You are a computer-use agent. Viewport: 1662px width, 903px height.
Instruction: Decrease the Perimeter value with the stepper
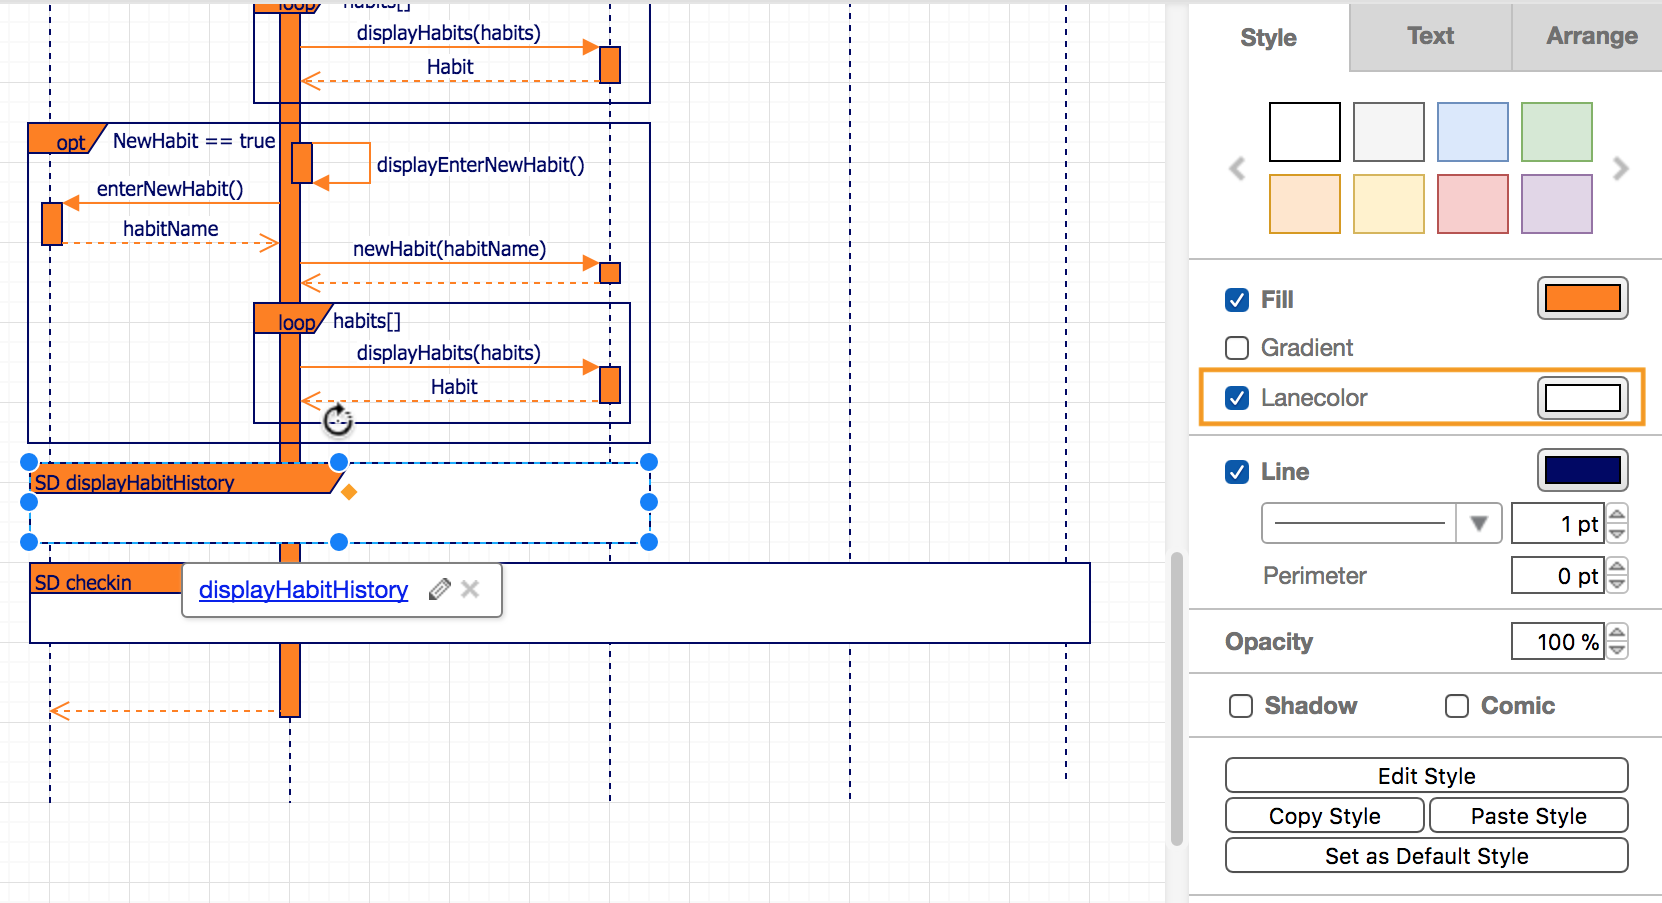pos(1618,583)
